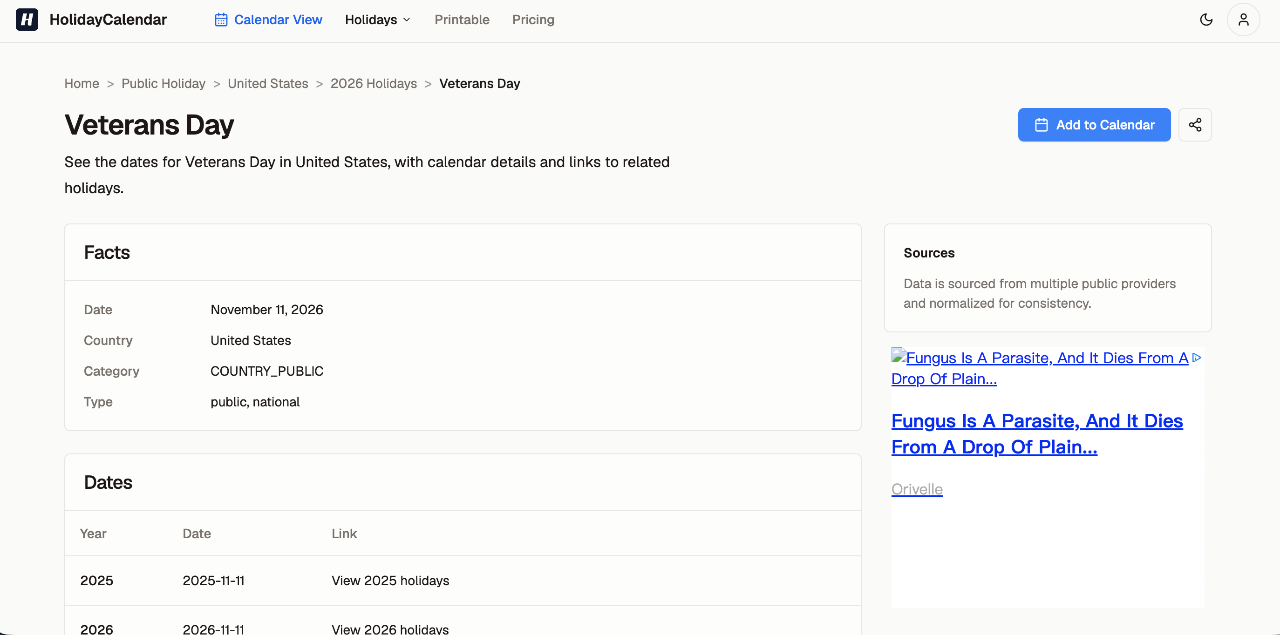The height and width of the screenshot is (635, 1280).
Task: Click the Dates section heading
Action: [108, 483]
